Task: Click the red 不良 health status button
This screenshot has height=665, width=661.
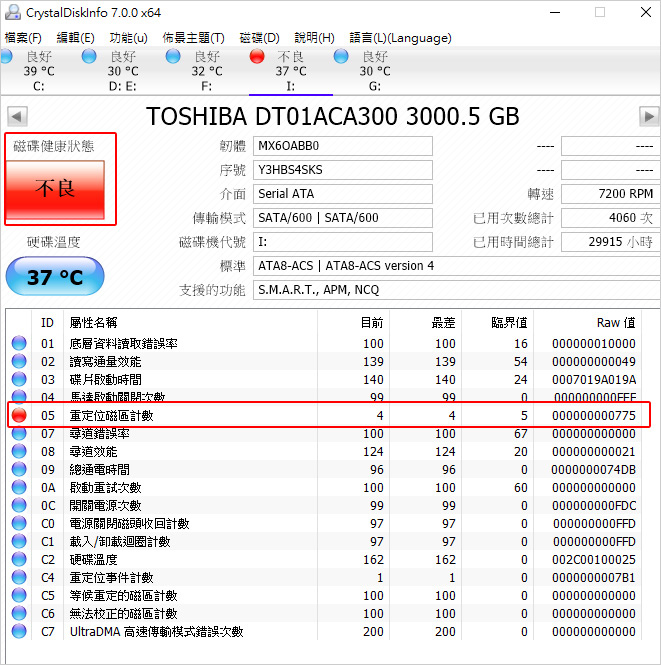Action: [55, 189]
